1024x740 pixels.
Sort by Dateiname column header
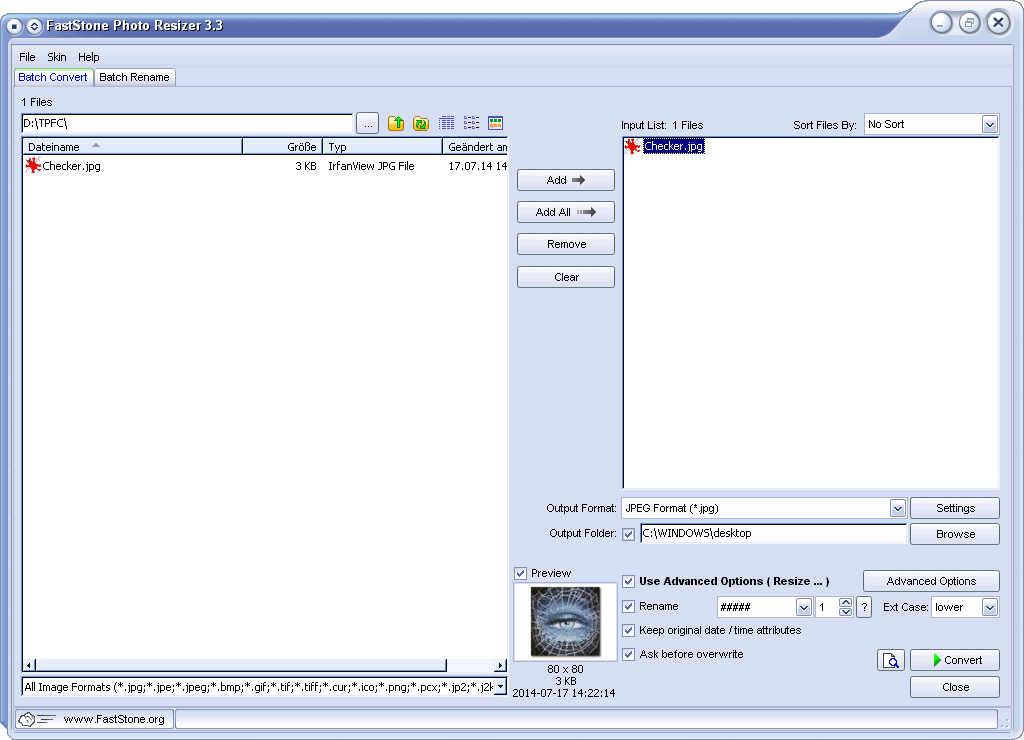(x=133, y=147)
